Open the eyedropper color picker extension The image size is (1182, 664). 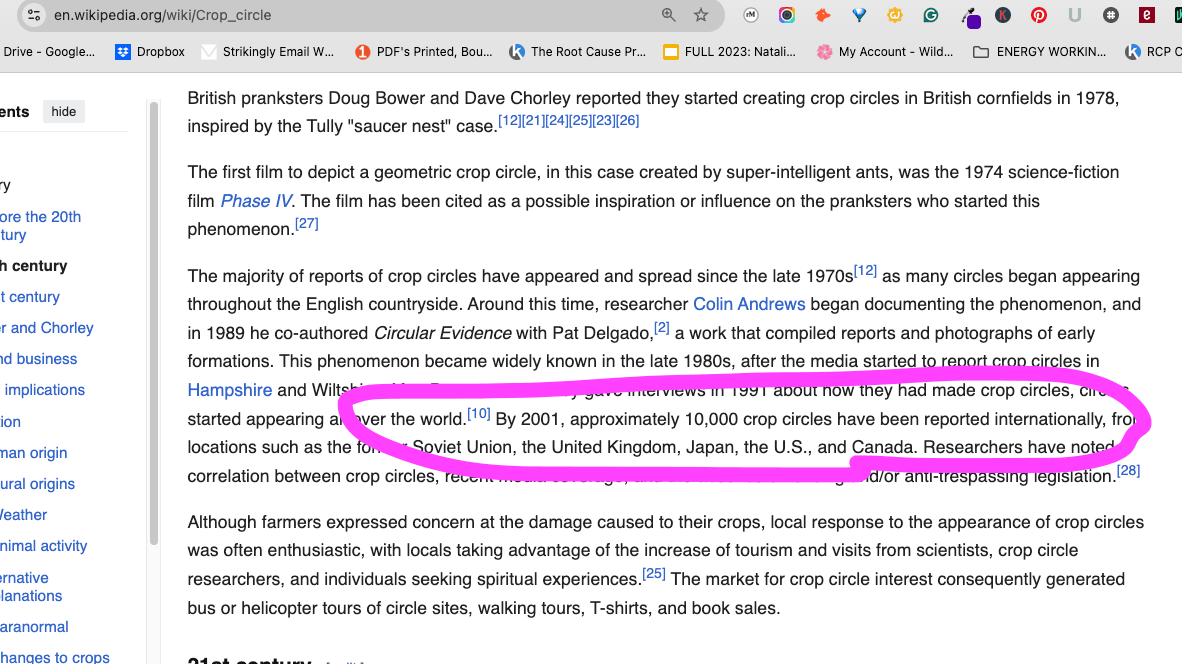[971, 17]
